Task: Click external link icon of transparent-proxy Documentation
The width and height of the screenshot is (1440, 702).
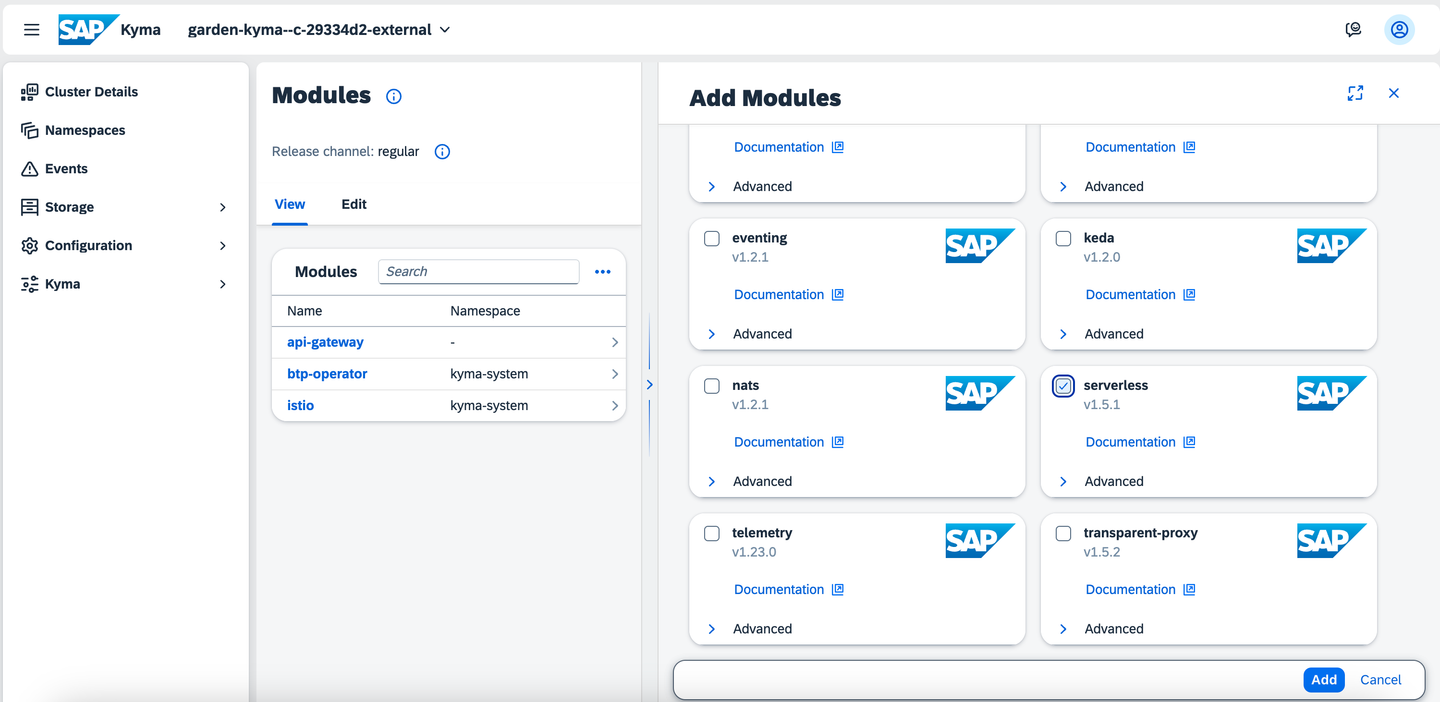Action: point(1189,590)
